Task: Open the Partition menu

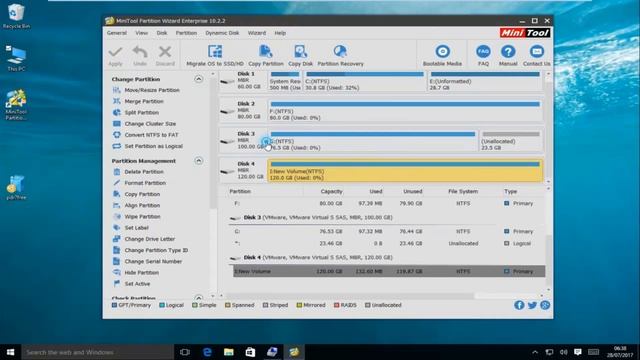Action: click(186, 33)
